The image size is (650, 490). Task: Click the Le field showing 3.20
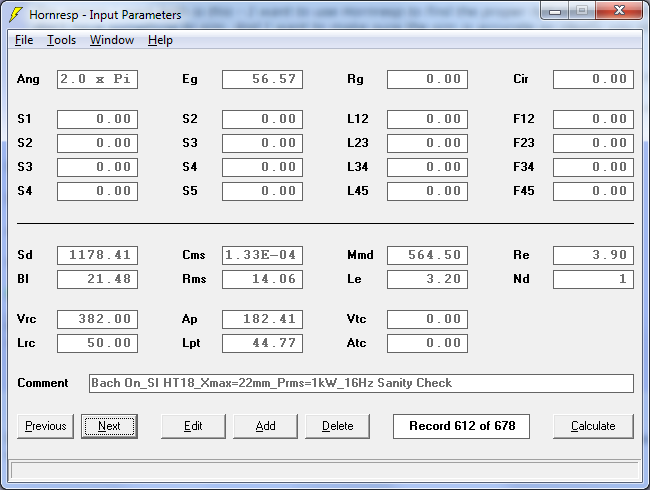[x=427, y=279]
